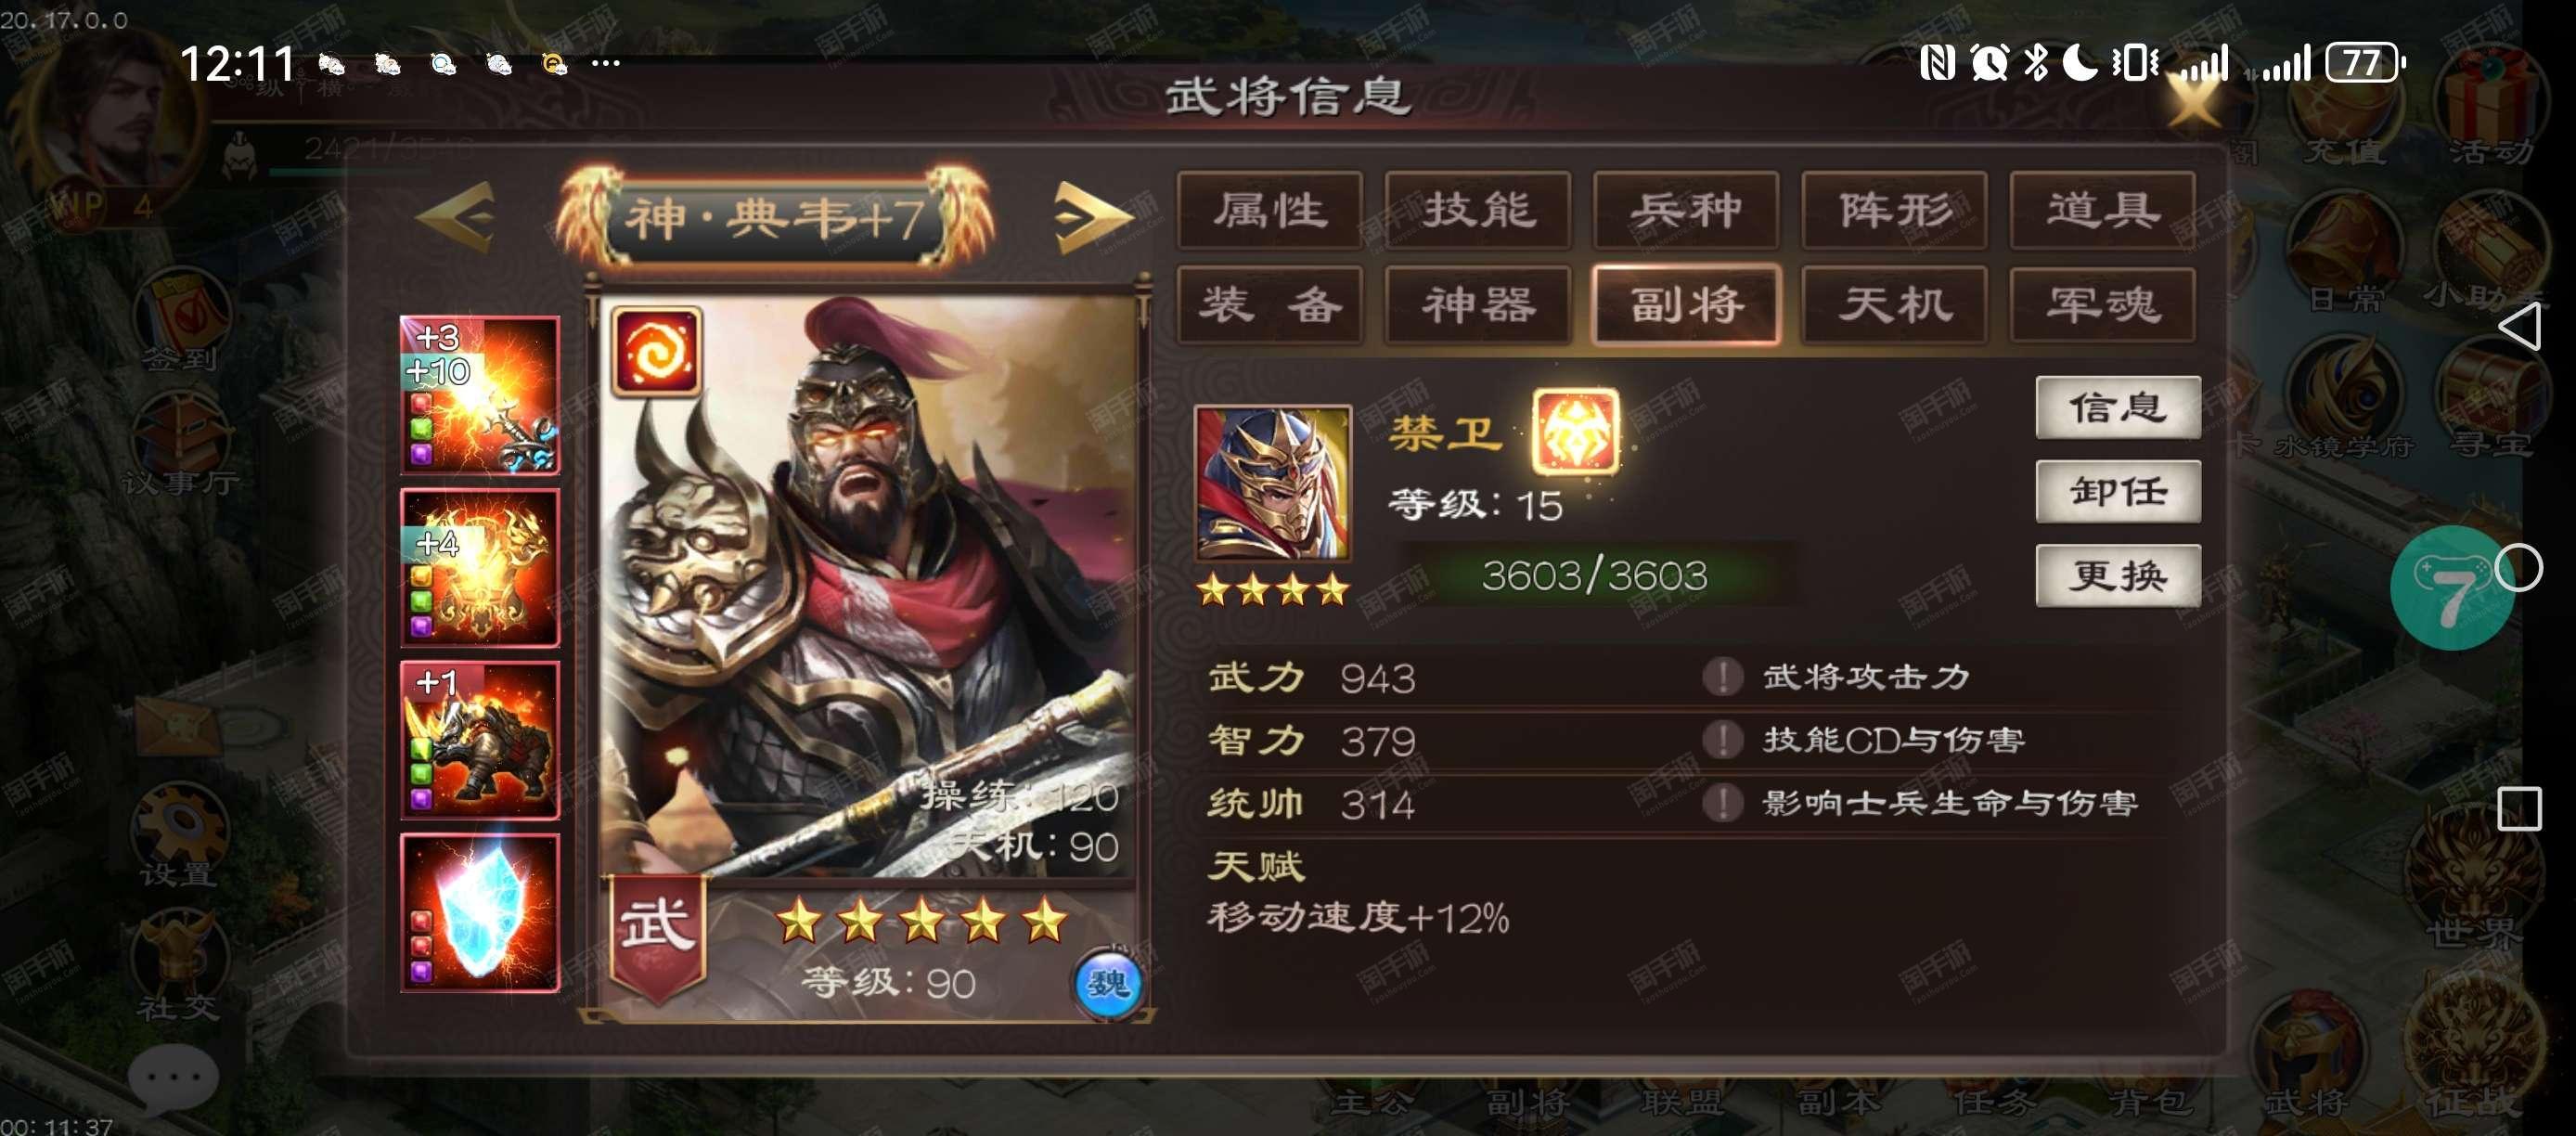Show the 武力 info exclamation hint
This screenshot has width=2576, height=1136.
click(1722, 677)
